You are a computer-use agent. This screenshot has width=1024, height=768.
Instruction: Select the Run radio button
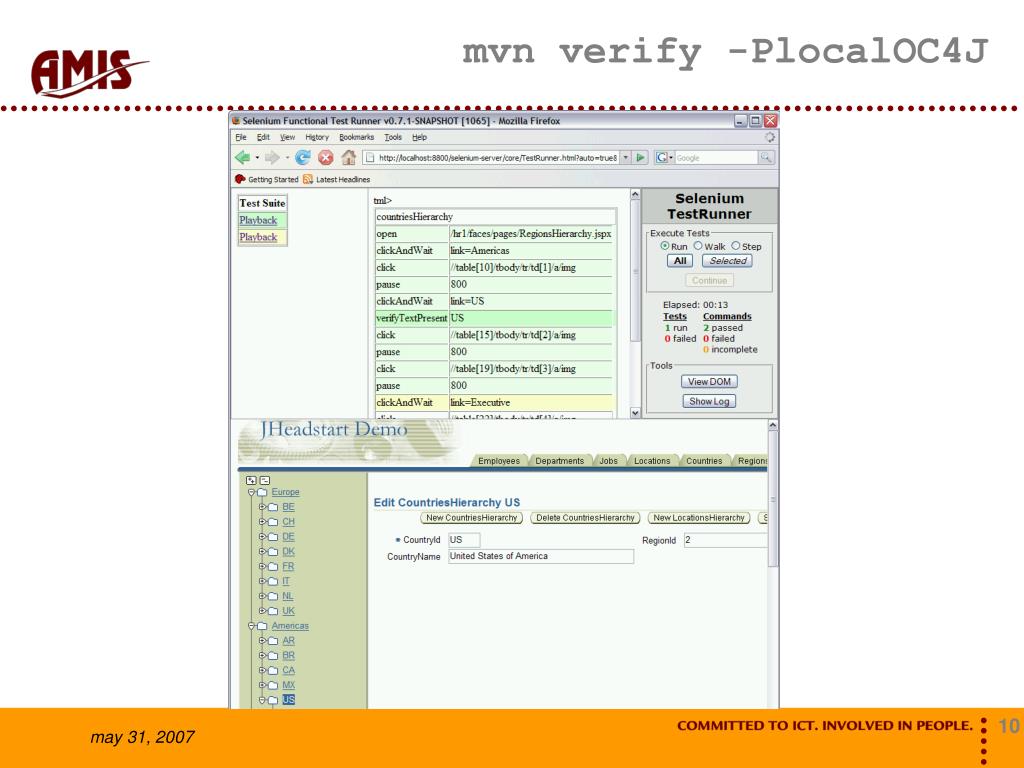coord(665,246)
